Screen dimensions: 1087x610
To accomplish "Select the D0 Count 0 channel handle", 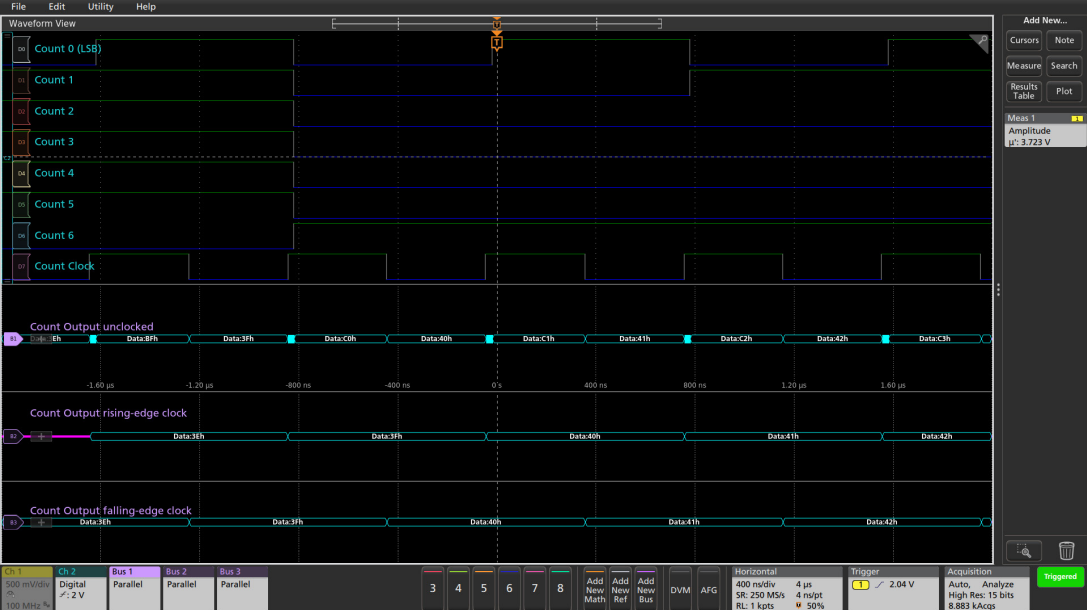I will (x=21, y=48).
